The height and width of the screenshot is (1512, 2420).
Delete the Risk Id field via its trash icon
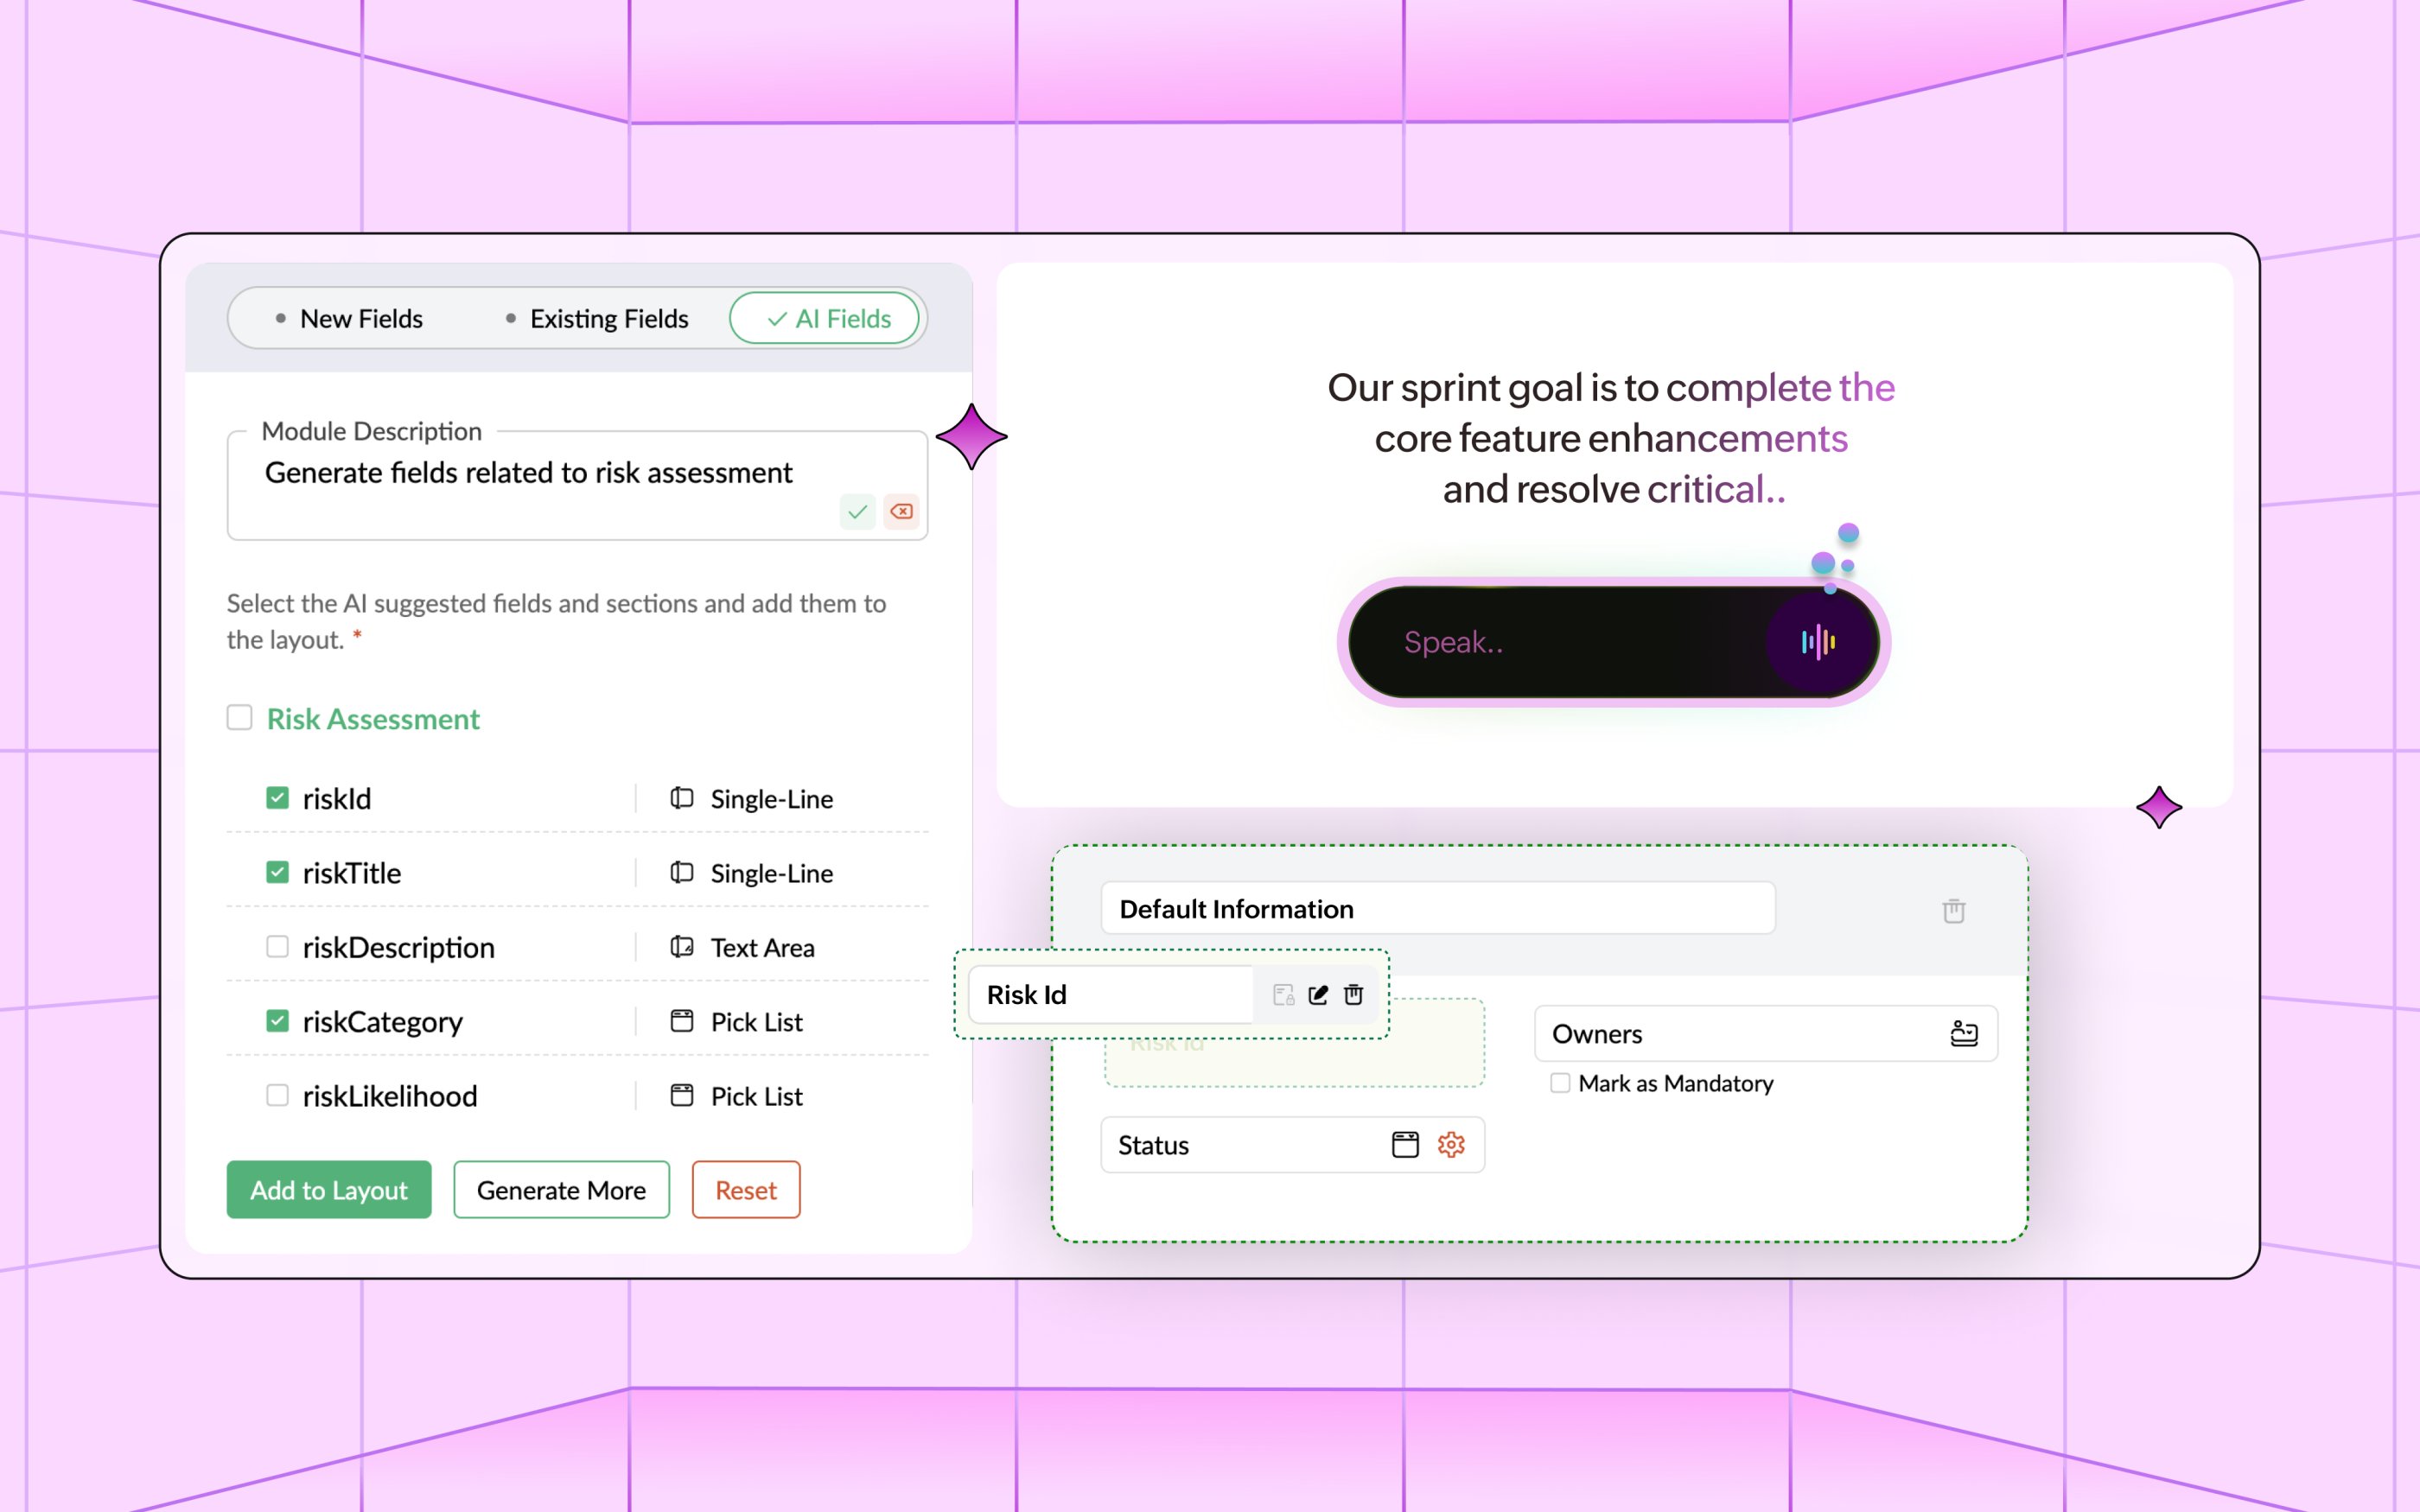tap(1354, 994)
